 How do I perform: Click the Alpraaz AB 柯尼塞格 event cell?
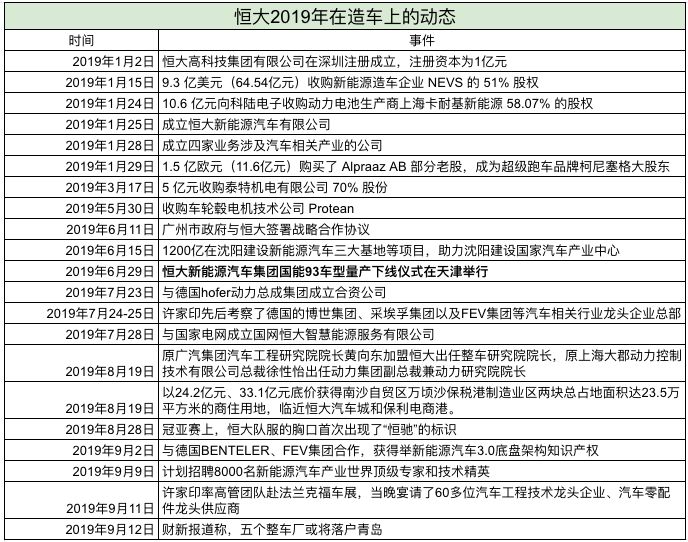[x=421, y=167]
